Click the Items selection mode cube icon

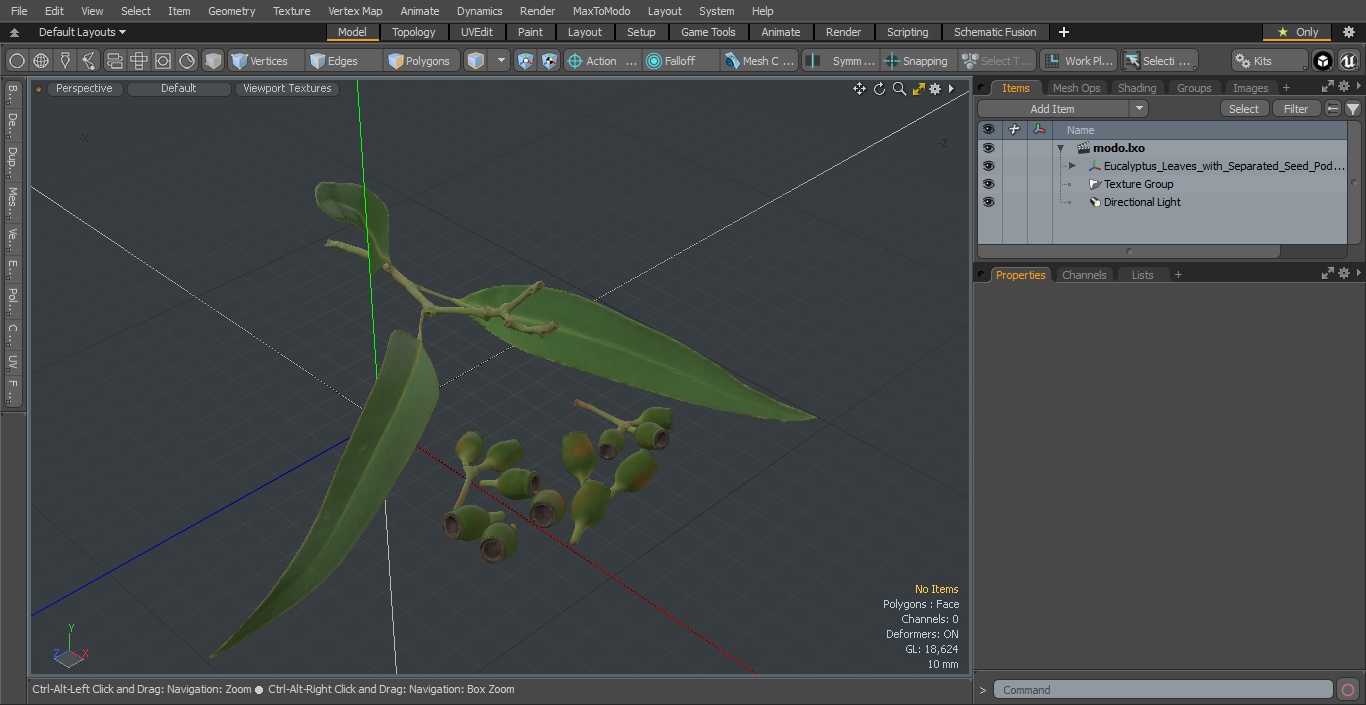pyautogui.click(x=476, y=61)
